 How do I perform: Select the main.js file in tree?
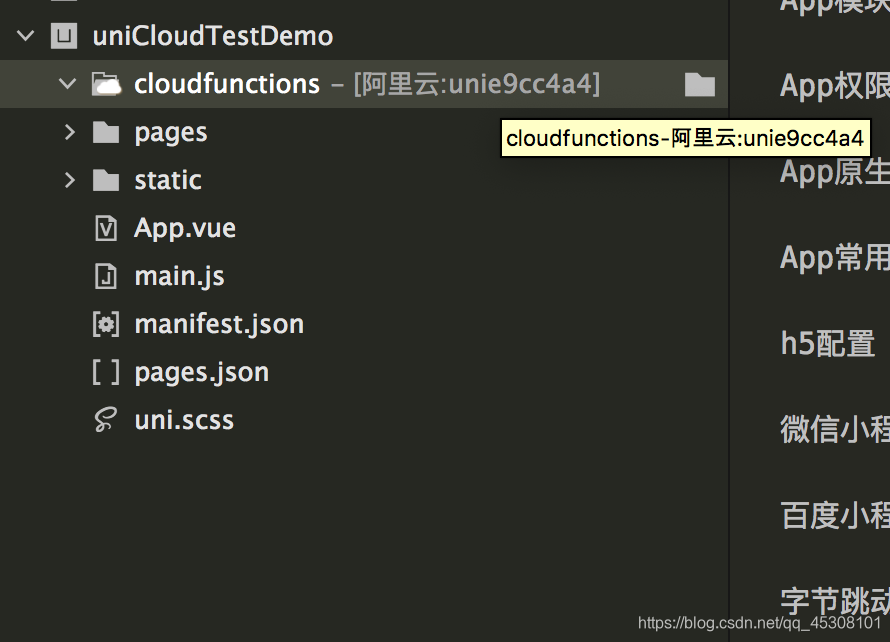pyautogui.click(x=179, y=275)
